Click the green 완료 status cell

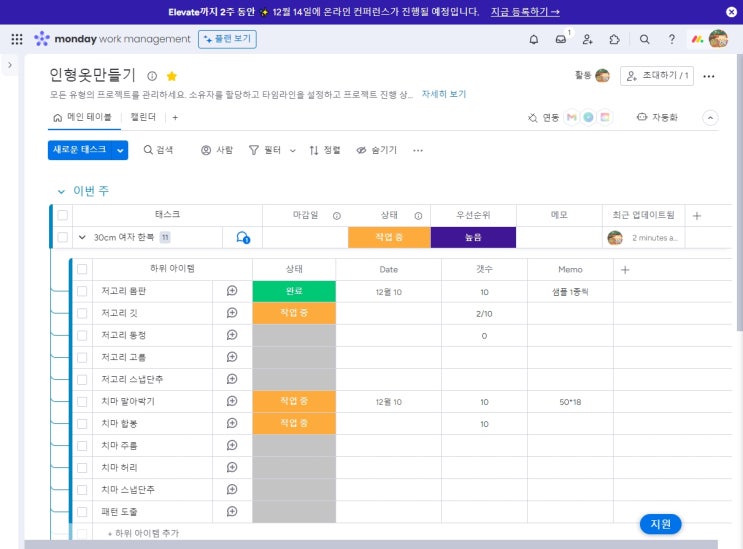[x=293, y=291]
